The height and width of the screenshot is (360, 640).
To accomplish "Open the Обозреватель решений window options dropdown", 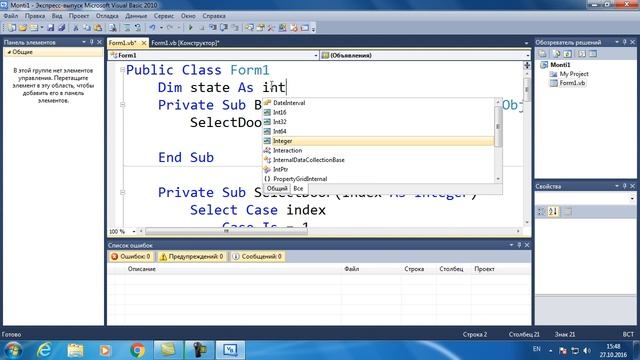I will coord(616,42).
